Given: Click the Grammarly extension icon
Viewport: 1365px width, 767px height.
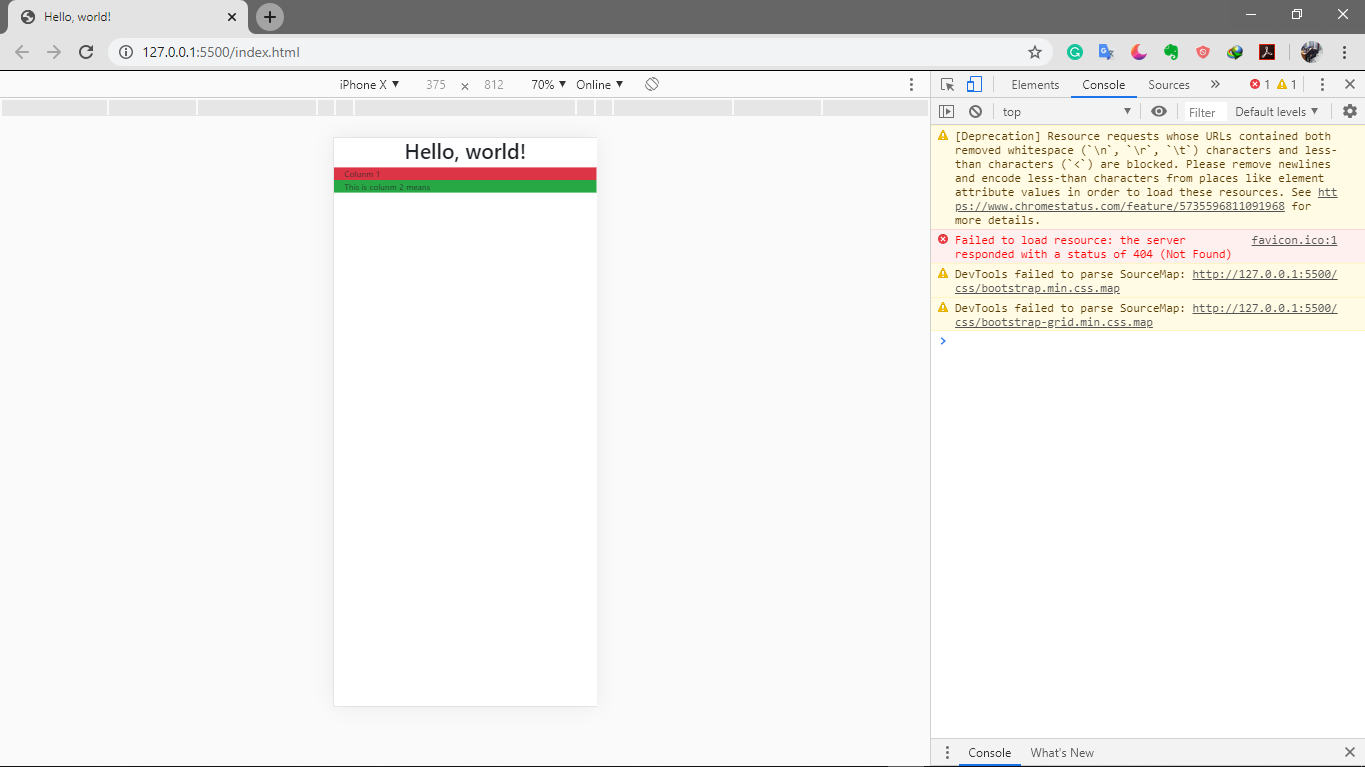Looking at the screenshot, I should pos(1075,52).
